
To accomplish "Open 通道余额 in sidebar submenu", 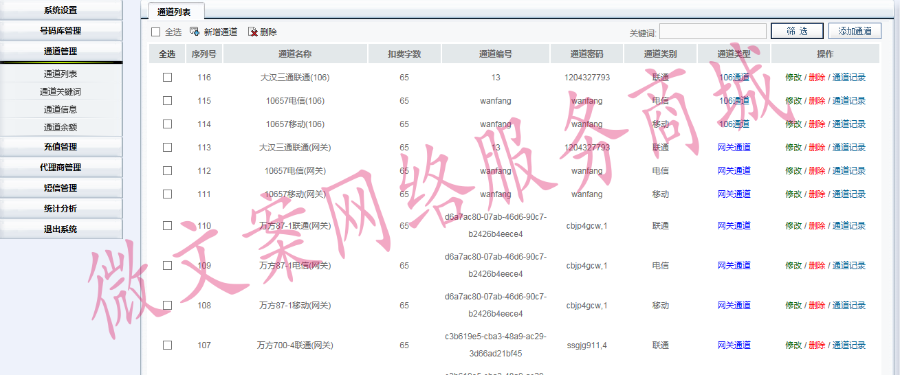I will coord(61,127).
